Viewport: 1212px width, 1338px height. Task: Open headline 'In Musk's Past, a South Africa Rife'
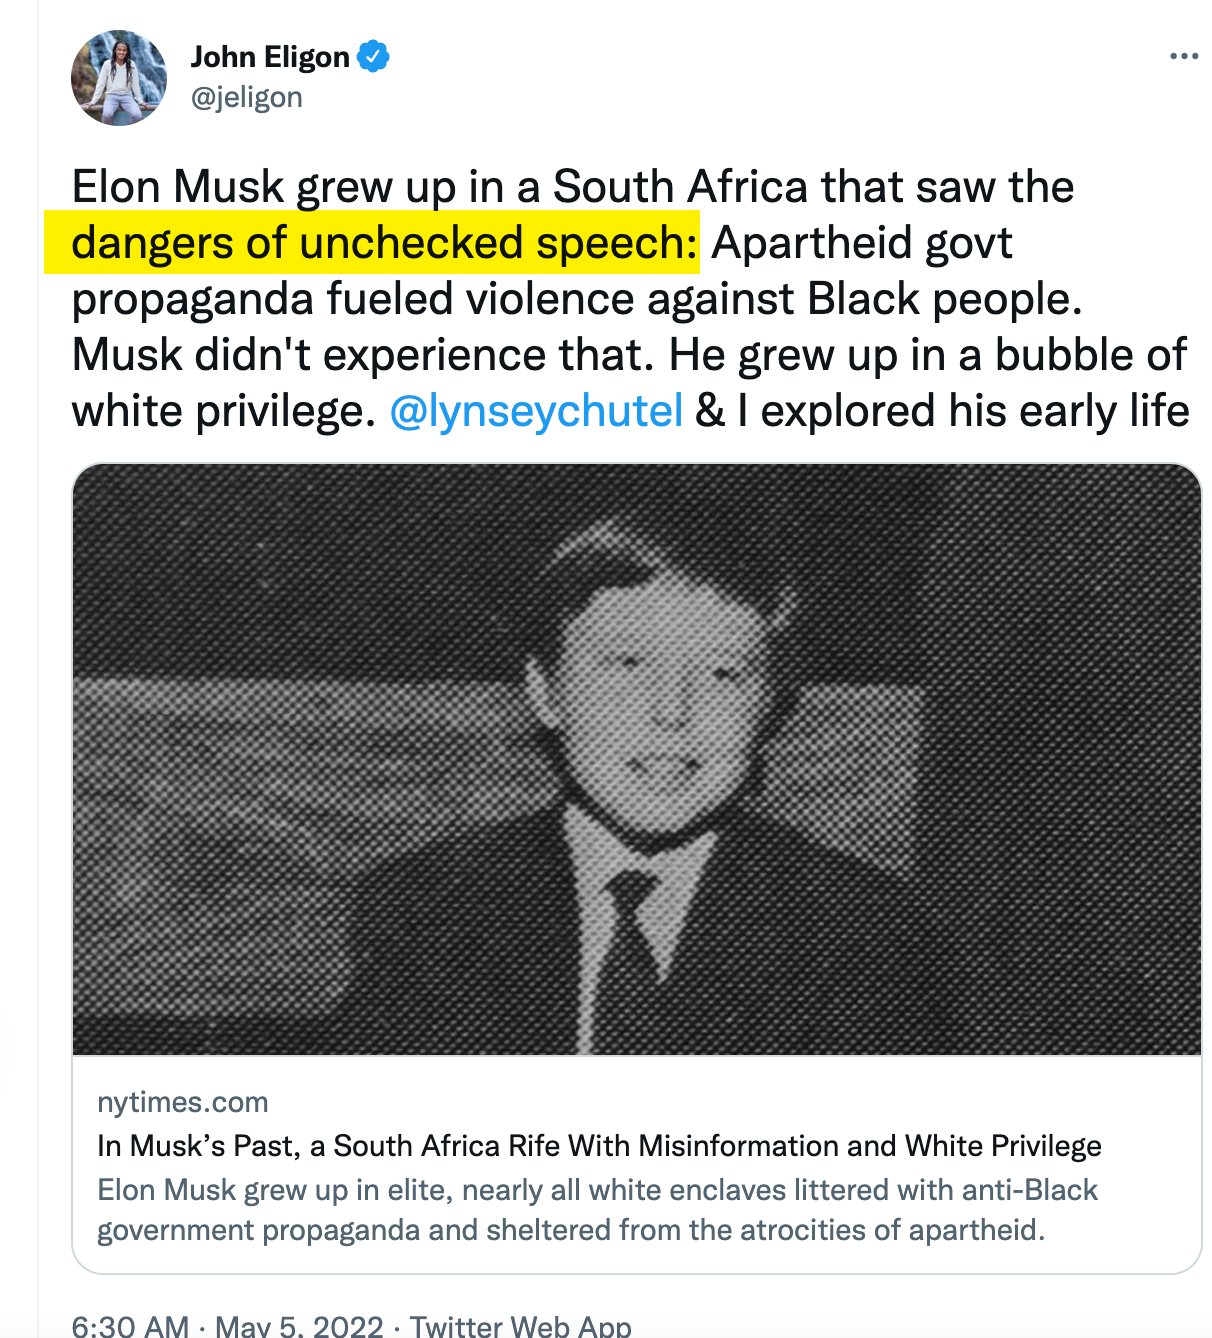599,1146
